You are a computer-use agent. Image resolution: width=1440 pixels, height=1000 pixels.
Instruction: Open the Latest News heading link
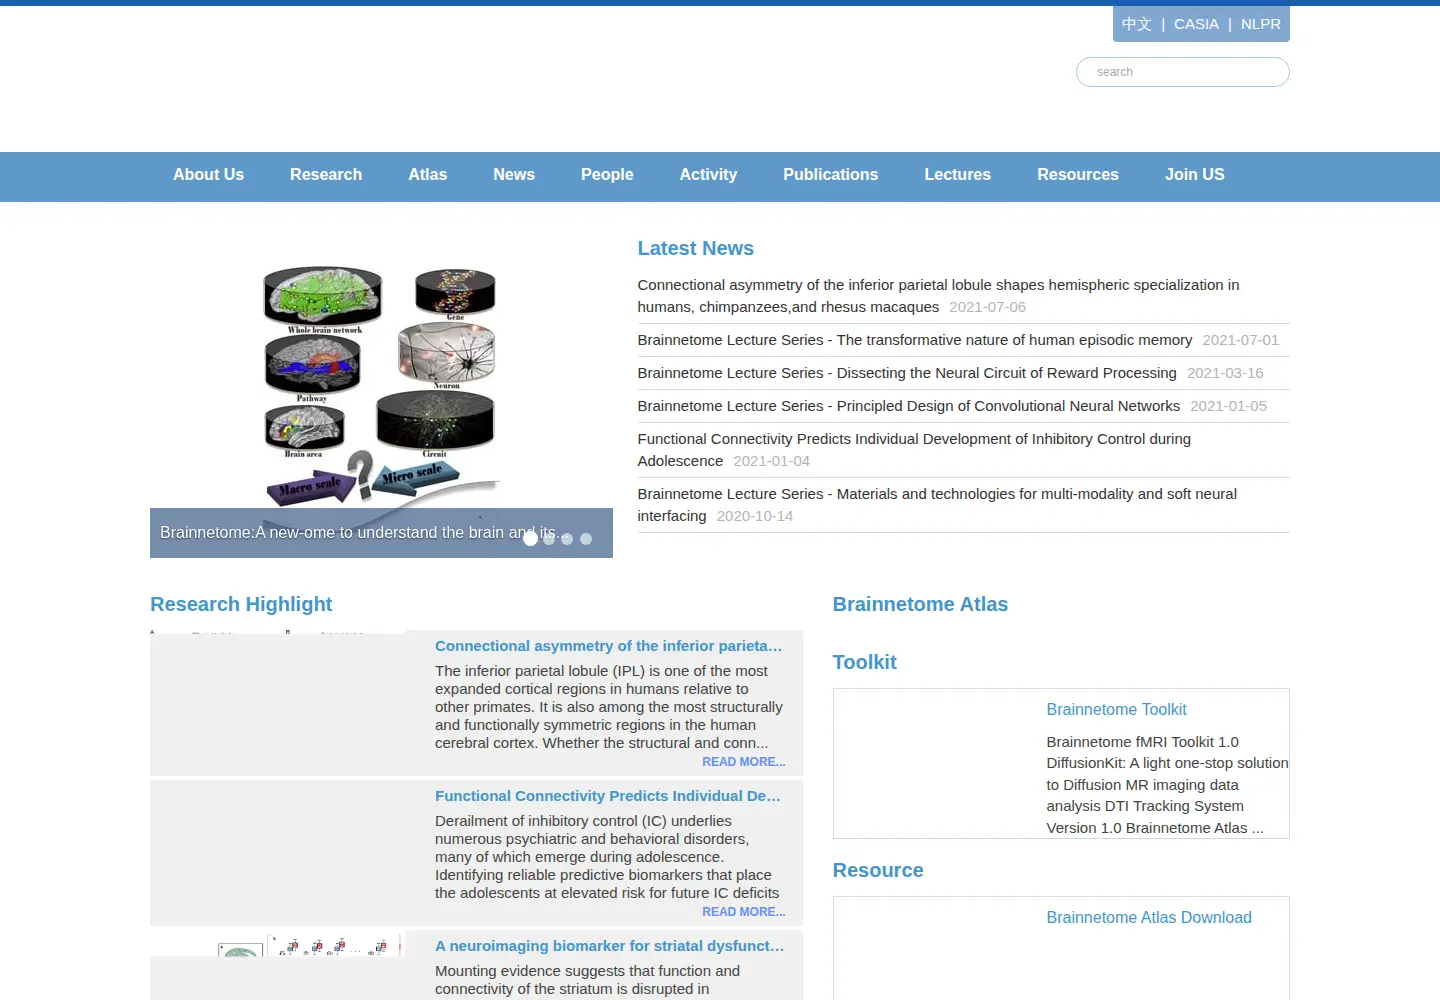pos(695,248)
